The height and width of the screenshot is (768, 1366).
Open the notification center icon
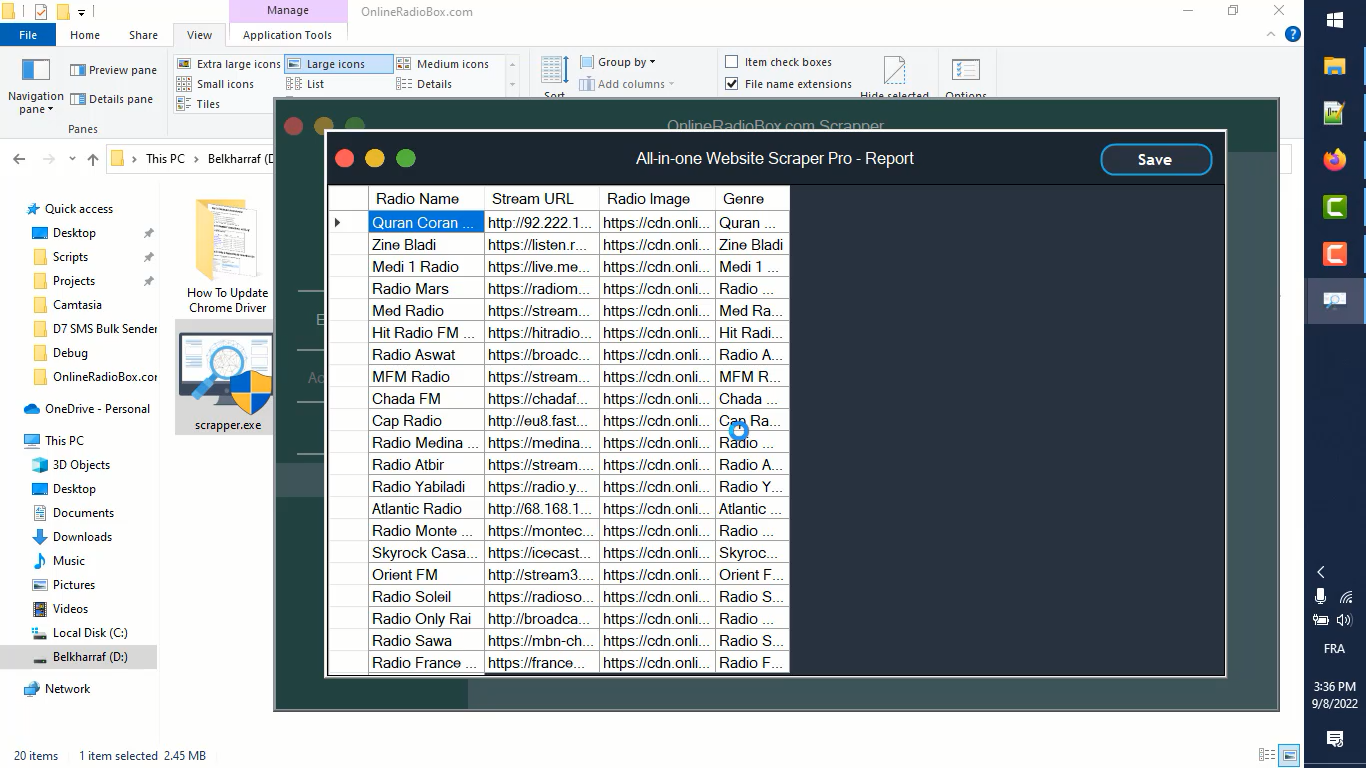point(1334,739)
